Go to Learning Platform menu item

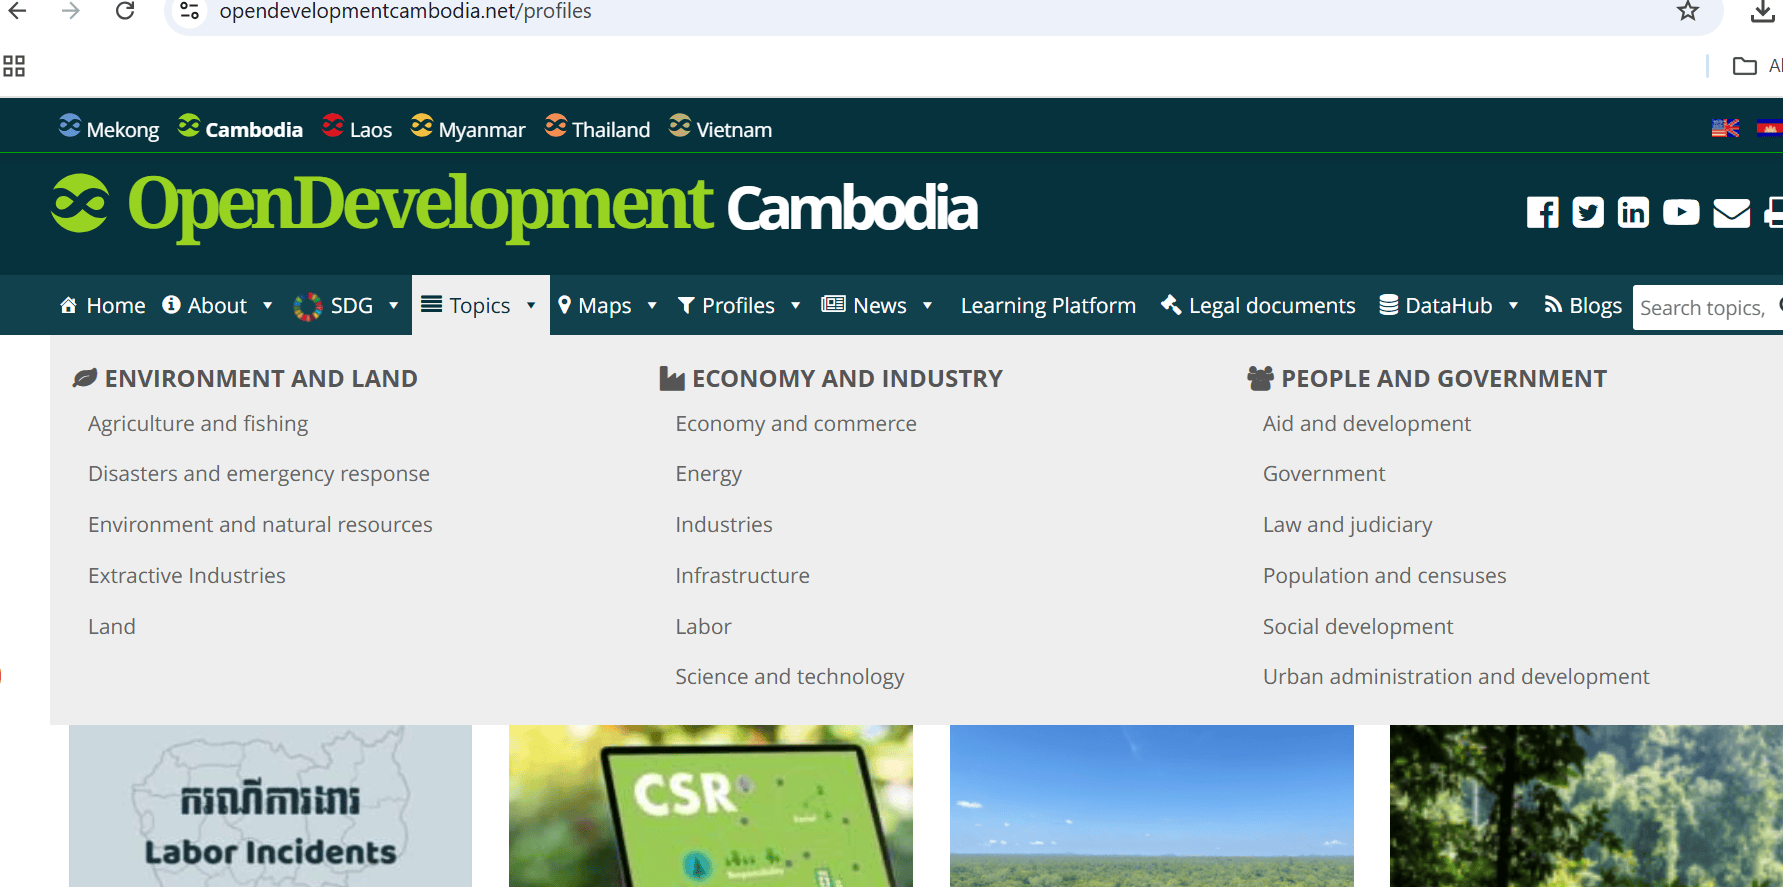coord(1047,306)
